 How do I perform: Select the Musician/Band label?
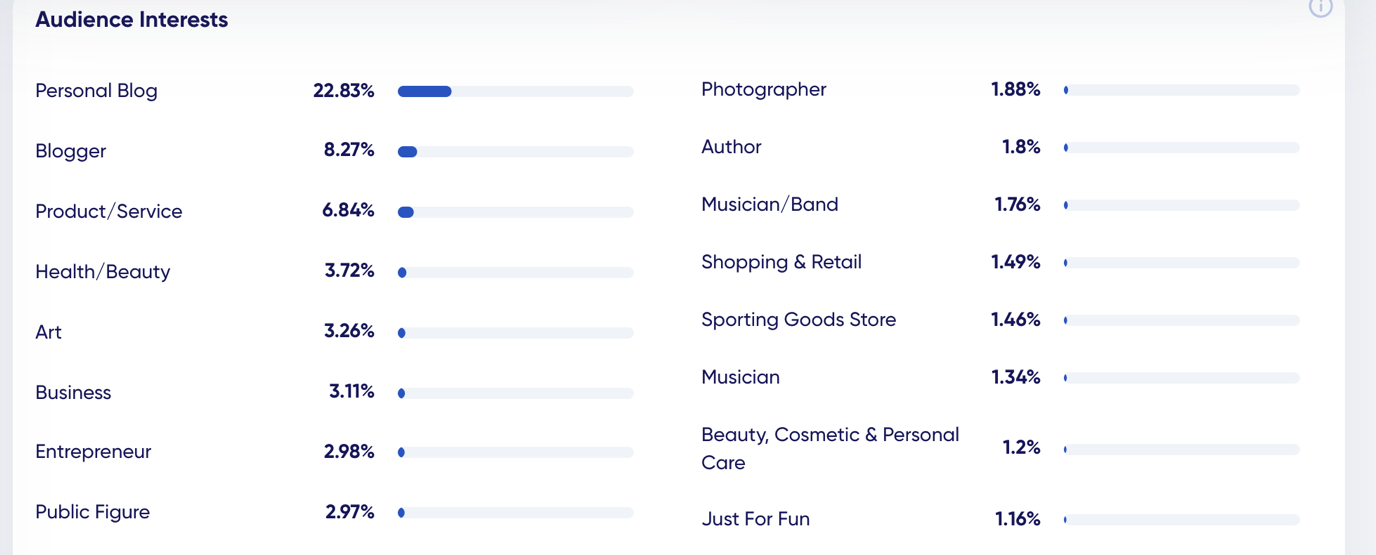pyautogui.click(x=770, y=205)
